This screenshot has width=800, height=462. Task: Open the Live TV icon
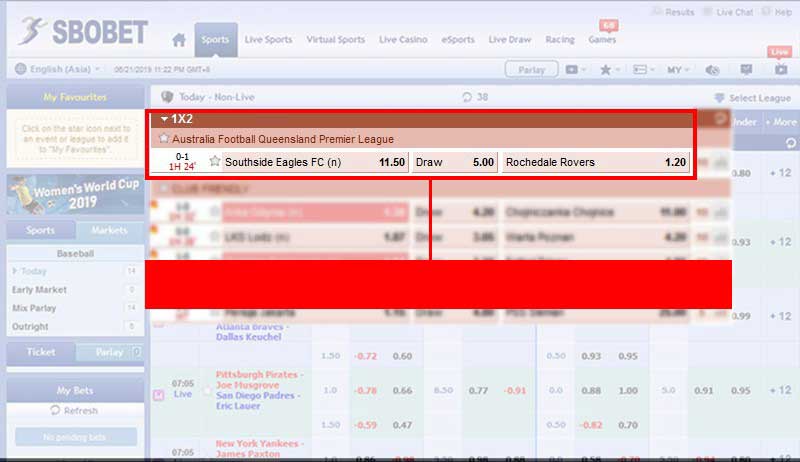coord(781,69)
